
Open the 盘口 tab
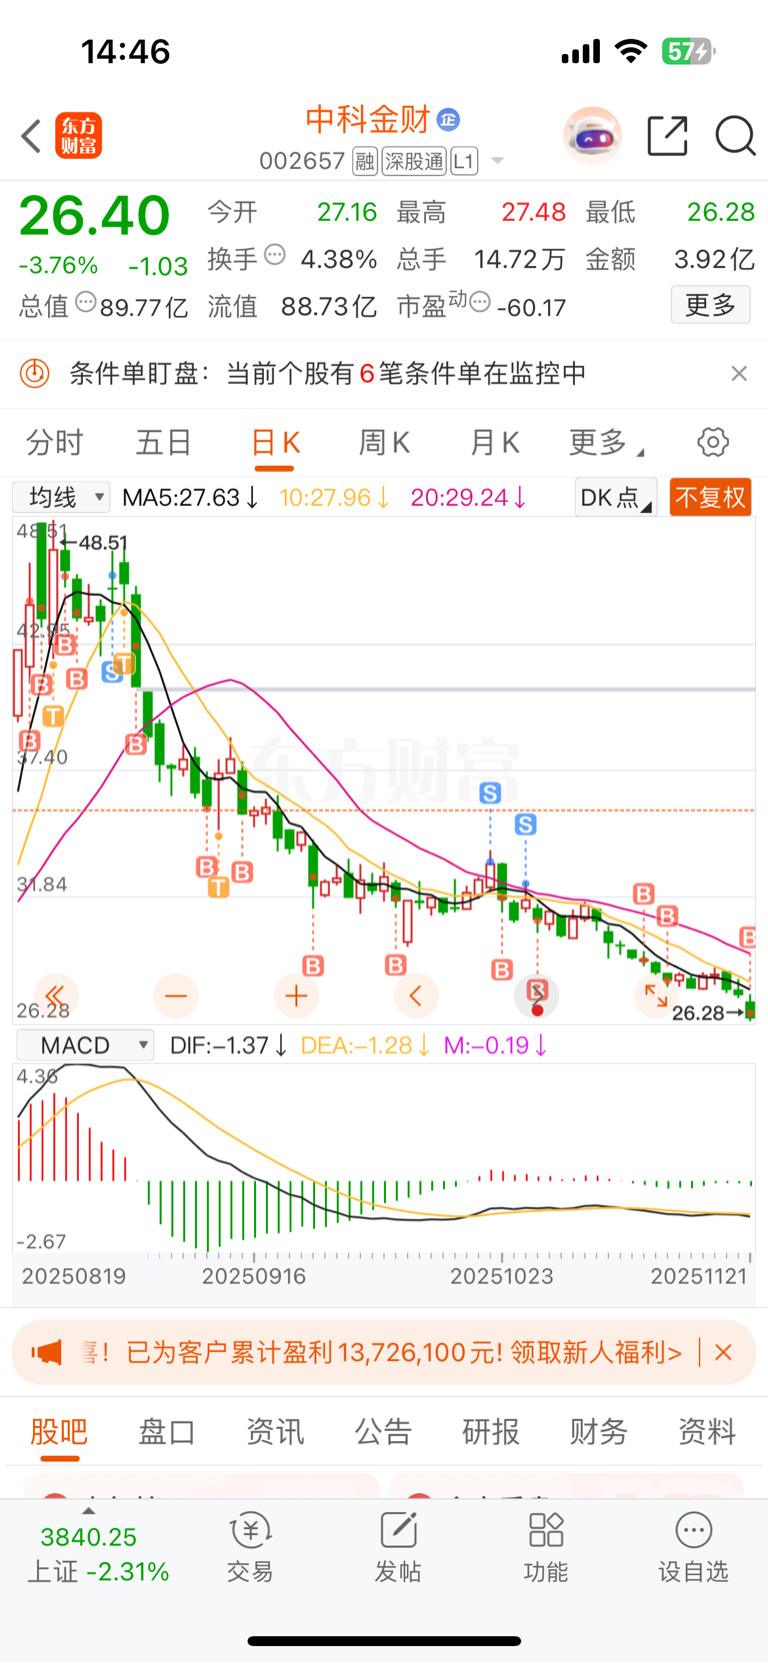tap(167, 1432)
